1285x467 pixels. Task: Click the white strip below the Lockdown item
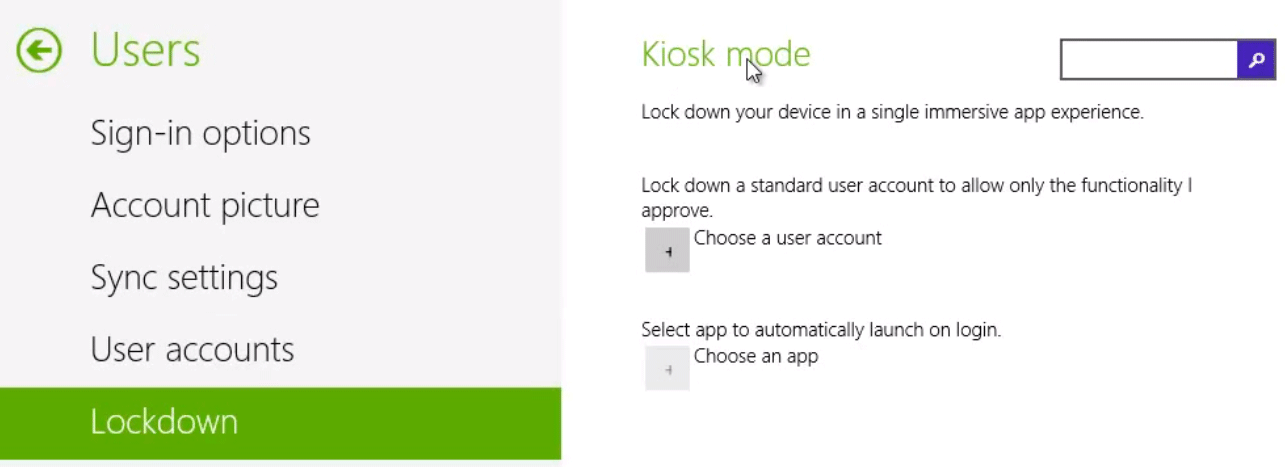click(280, 463)
